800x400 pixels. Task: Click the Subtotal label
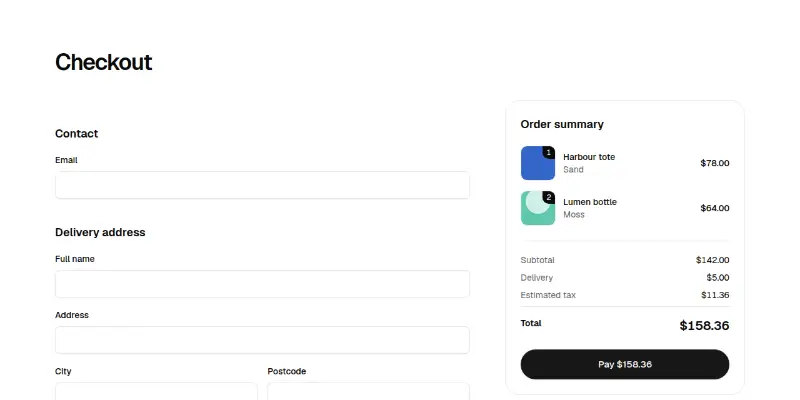(537, 260)
